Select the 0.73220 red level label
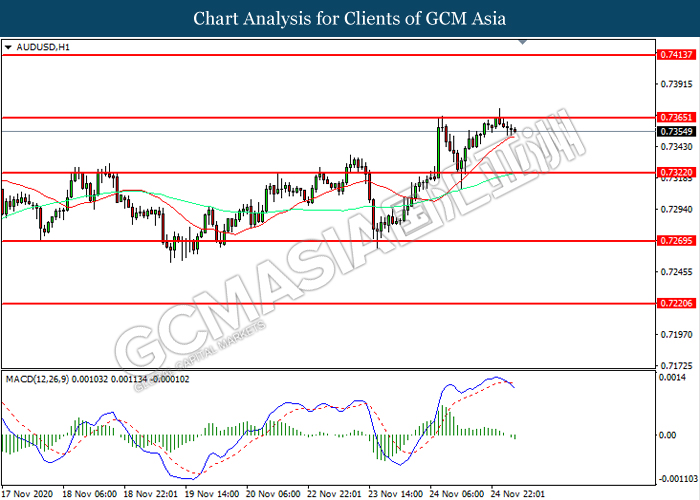This screenshot has width=700, height=500. (676, 172)
